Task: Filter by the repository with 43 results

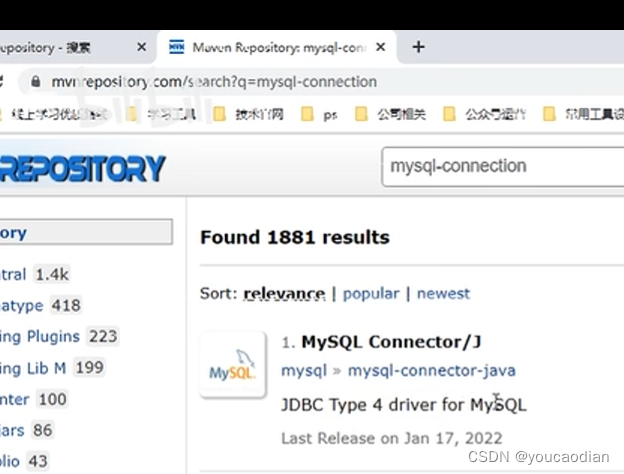Action: (24, 461)
